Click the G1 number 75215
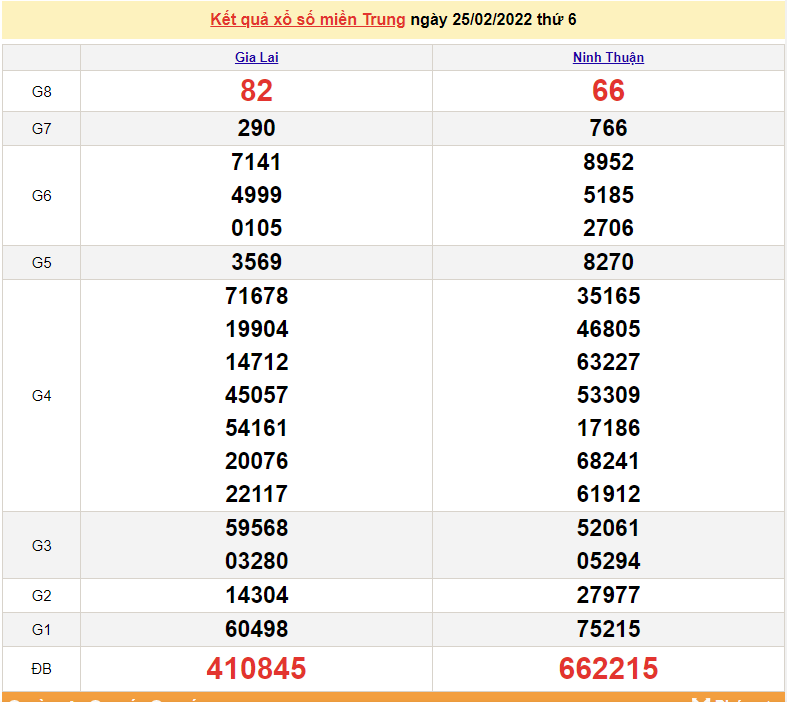787x702 pixels. point(608,629)
